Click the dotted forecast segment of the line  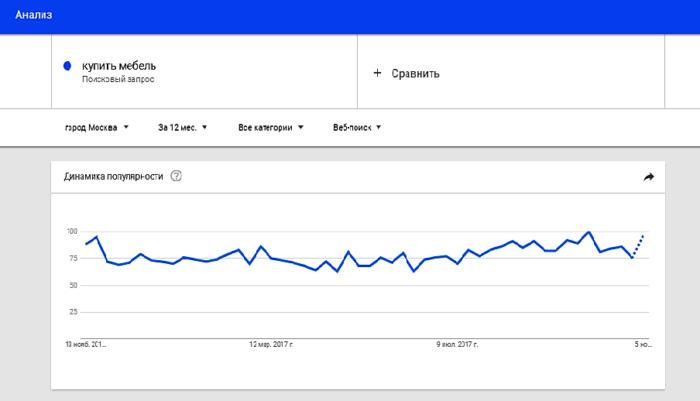pos(638,246)
